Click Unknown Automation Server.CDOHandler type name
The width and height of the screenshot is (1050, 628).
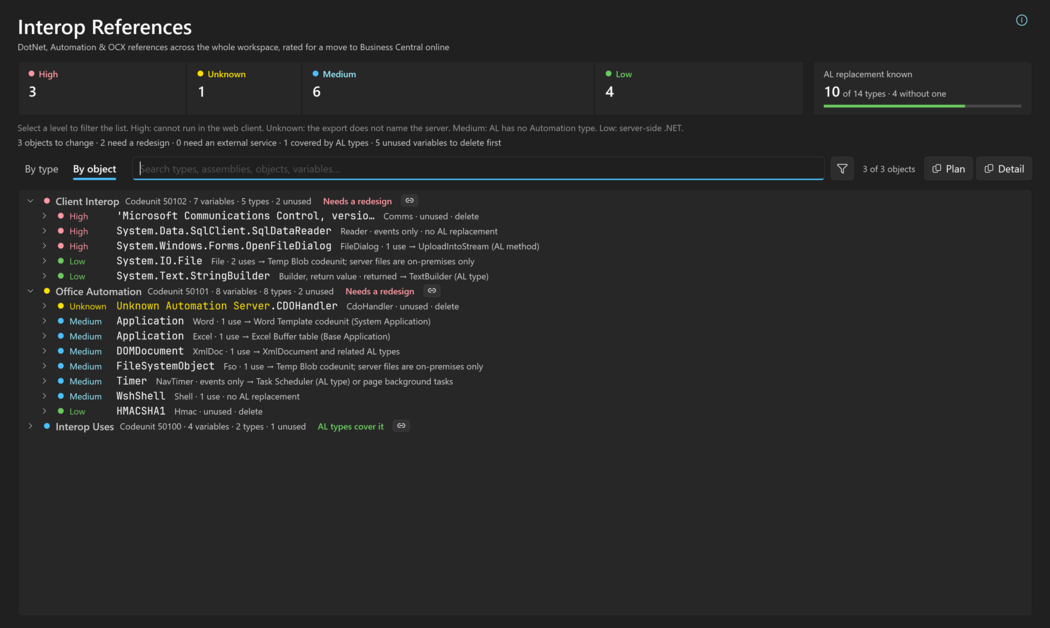click(x=227, y=306)
